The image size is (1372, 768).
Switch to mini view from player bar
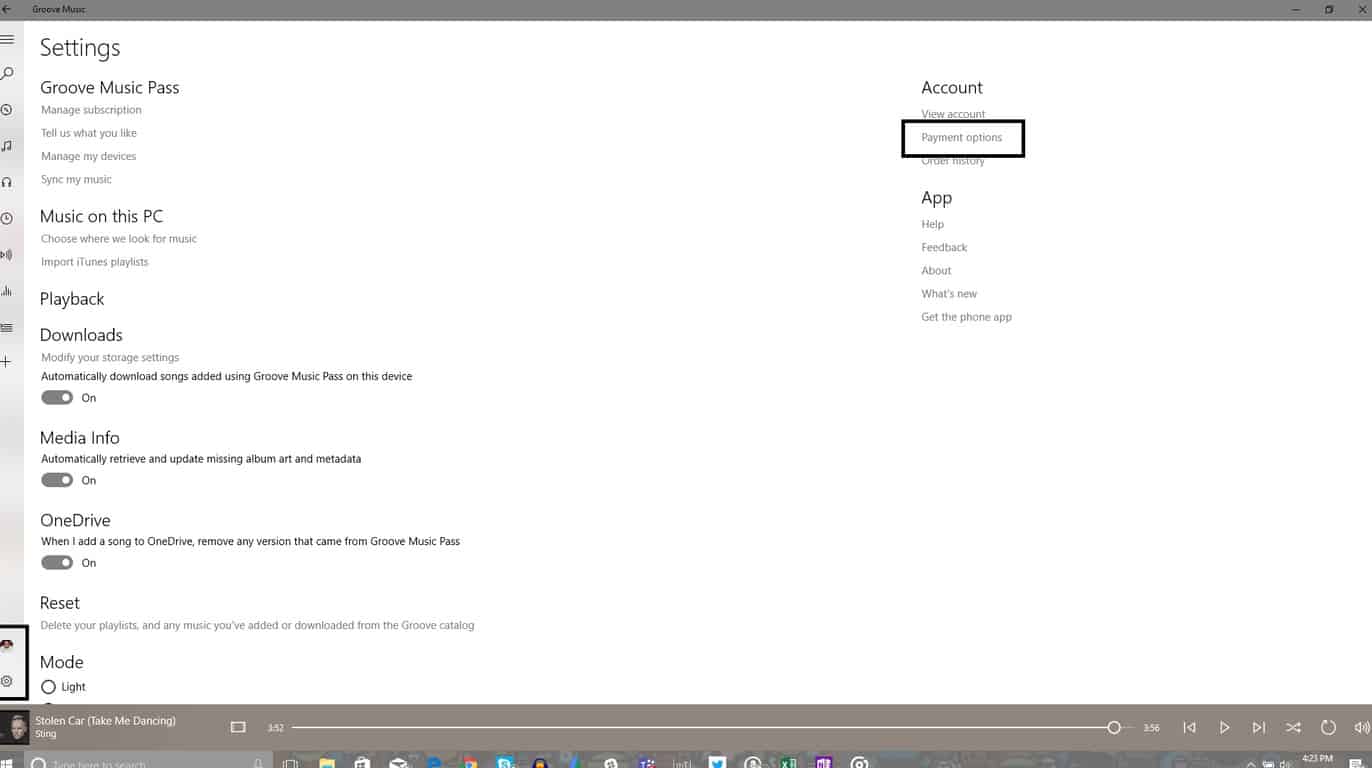click(x=238, y=727)
